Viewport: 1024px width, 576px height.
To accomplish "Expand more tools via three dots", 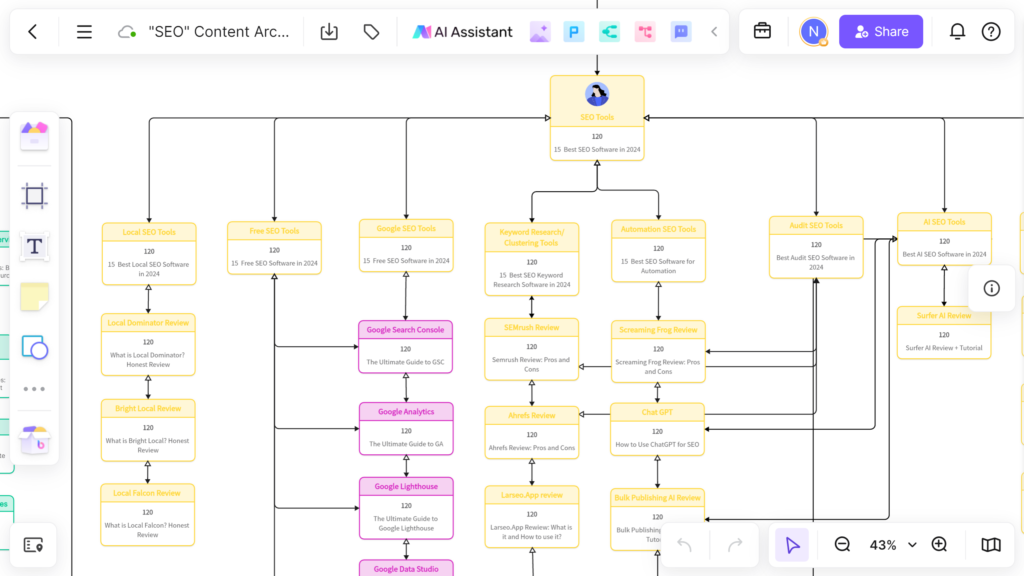I will (x=34, y=389).
